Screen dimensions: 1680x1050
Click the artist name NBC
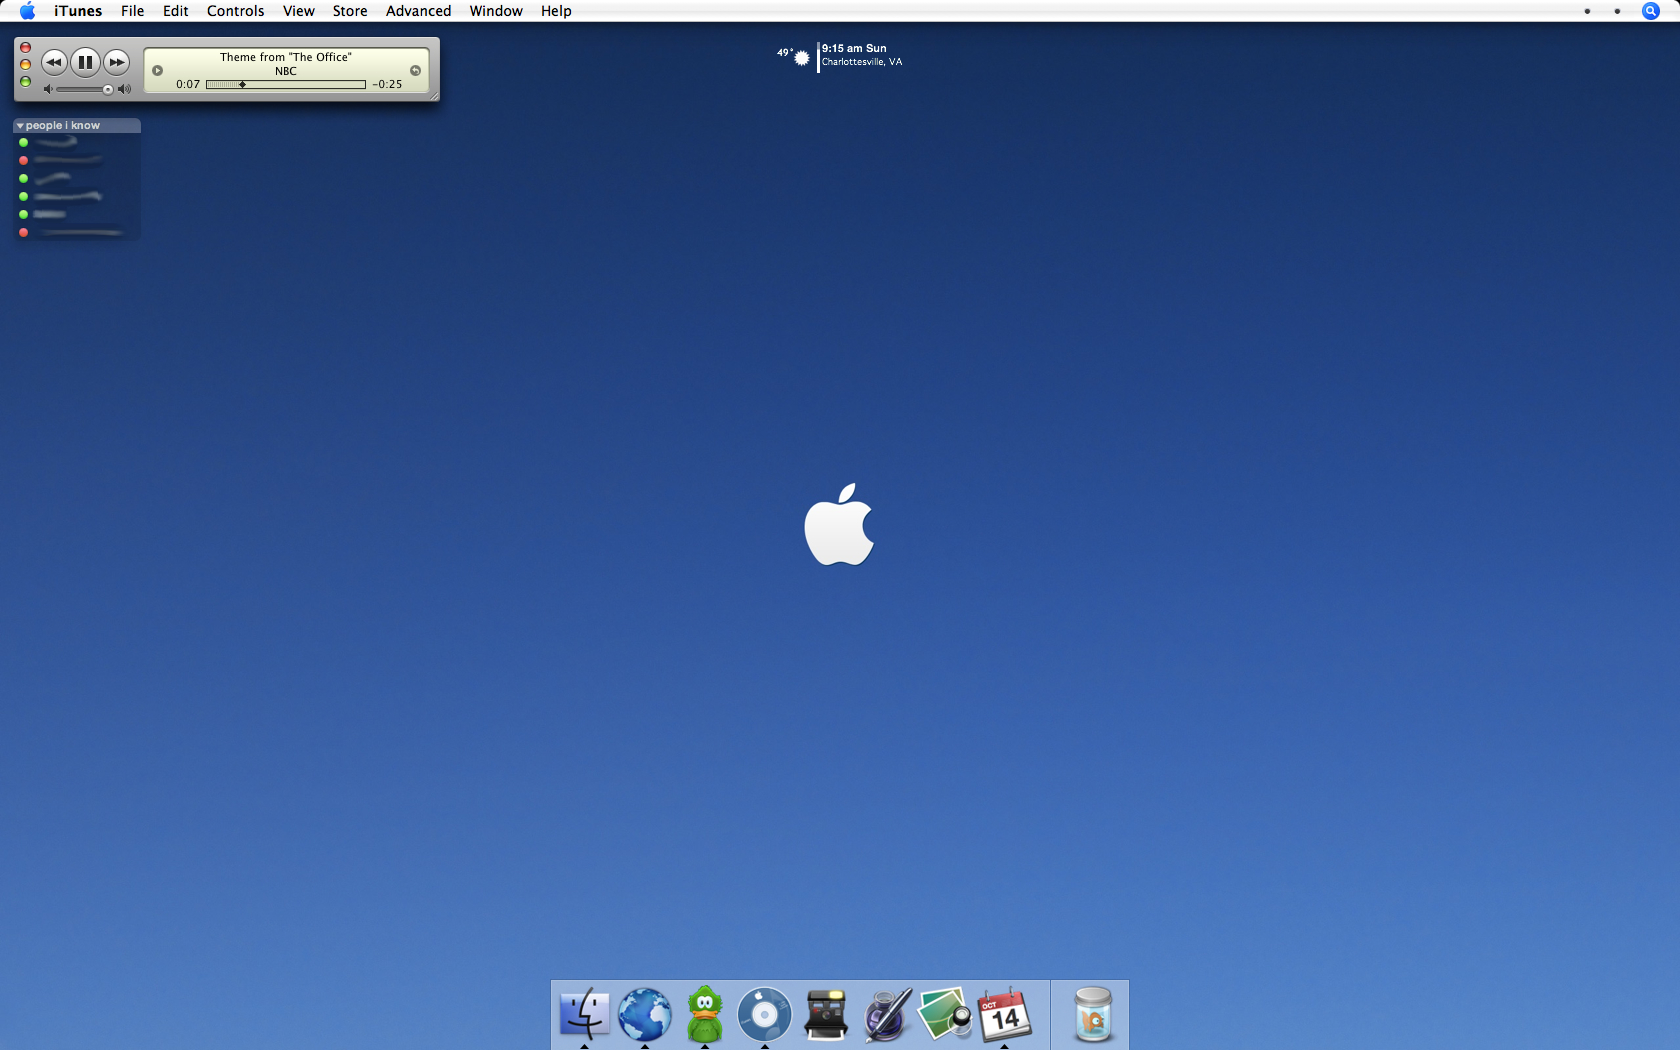click(286, 71)
